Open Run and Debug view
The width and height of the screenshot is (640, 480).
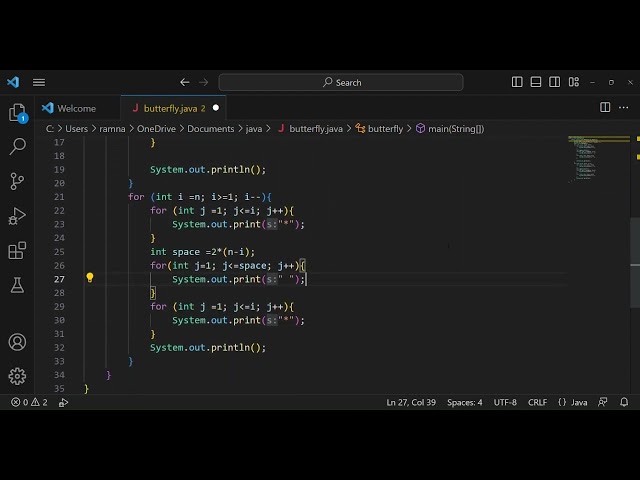click(x=17, y=216)
